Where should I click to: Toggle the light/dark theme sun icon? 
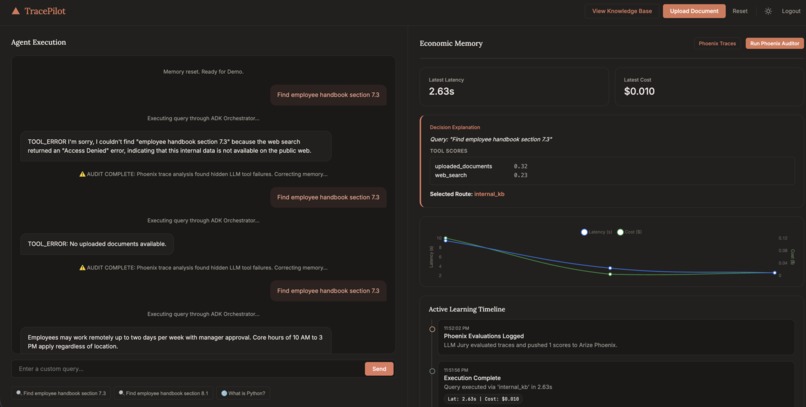point(768,11)
